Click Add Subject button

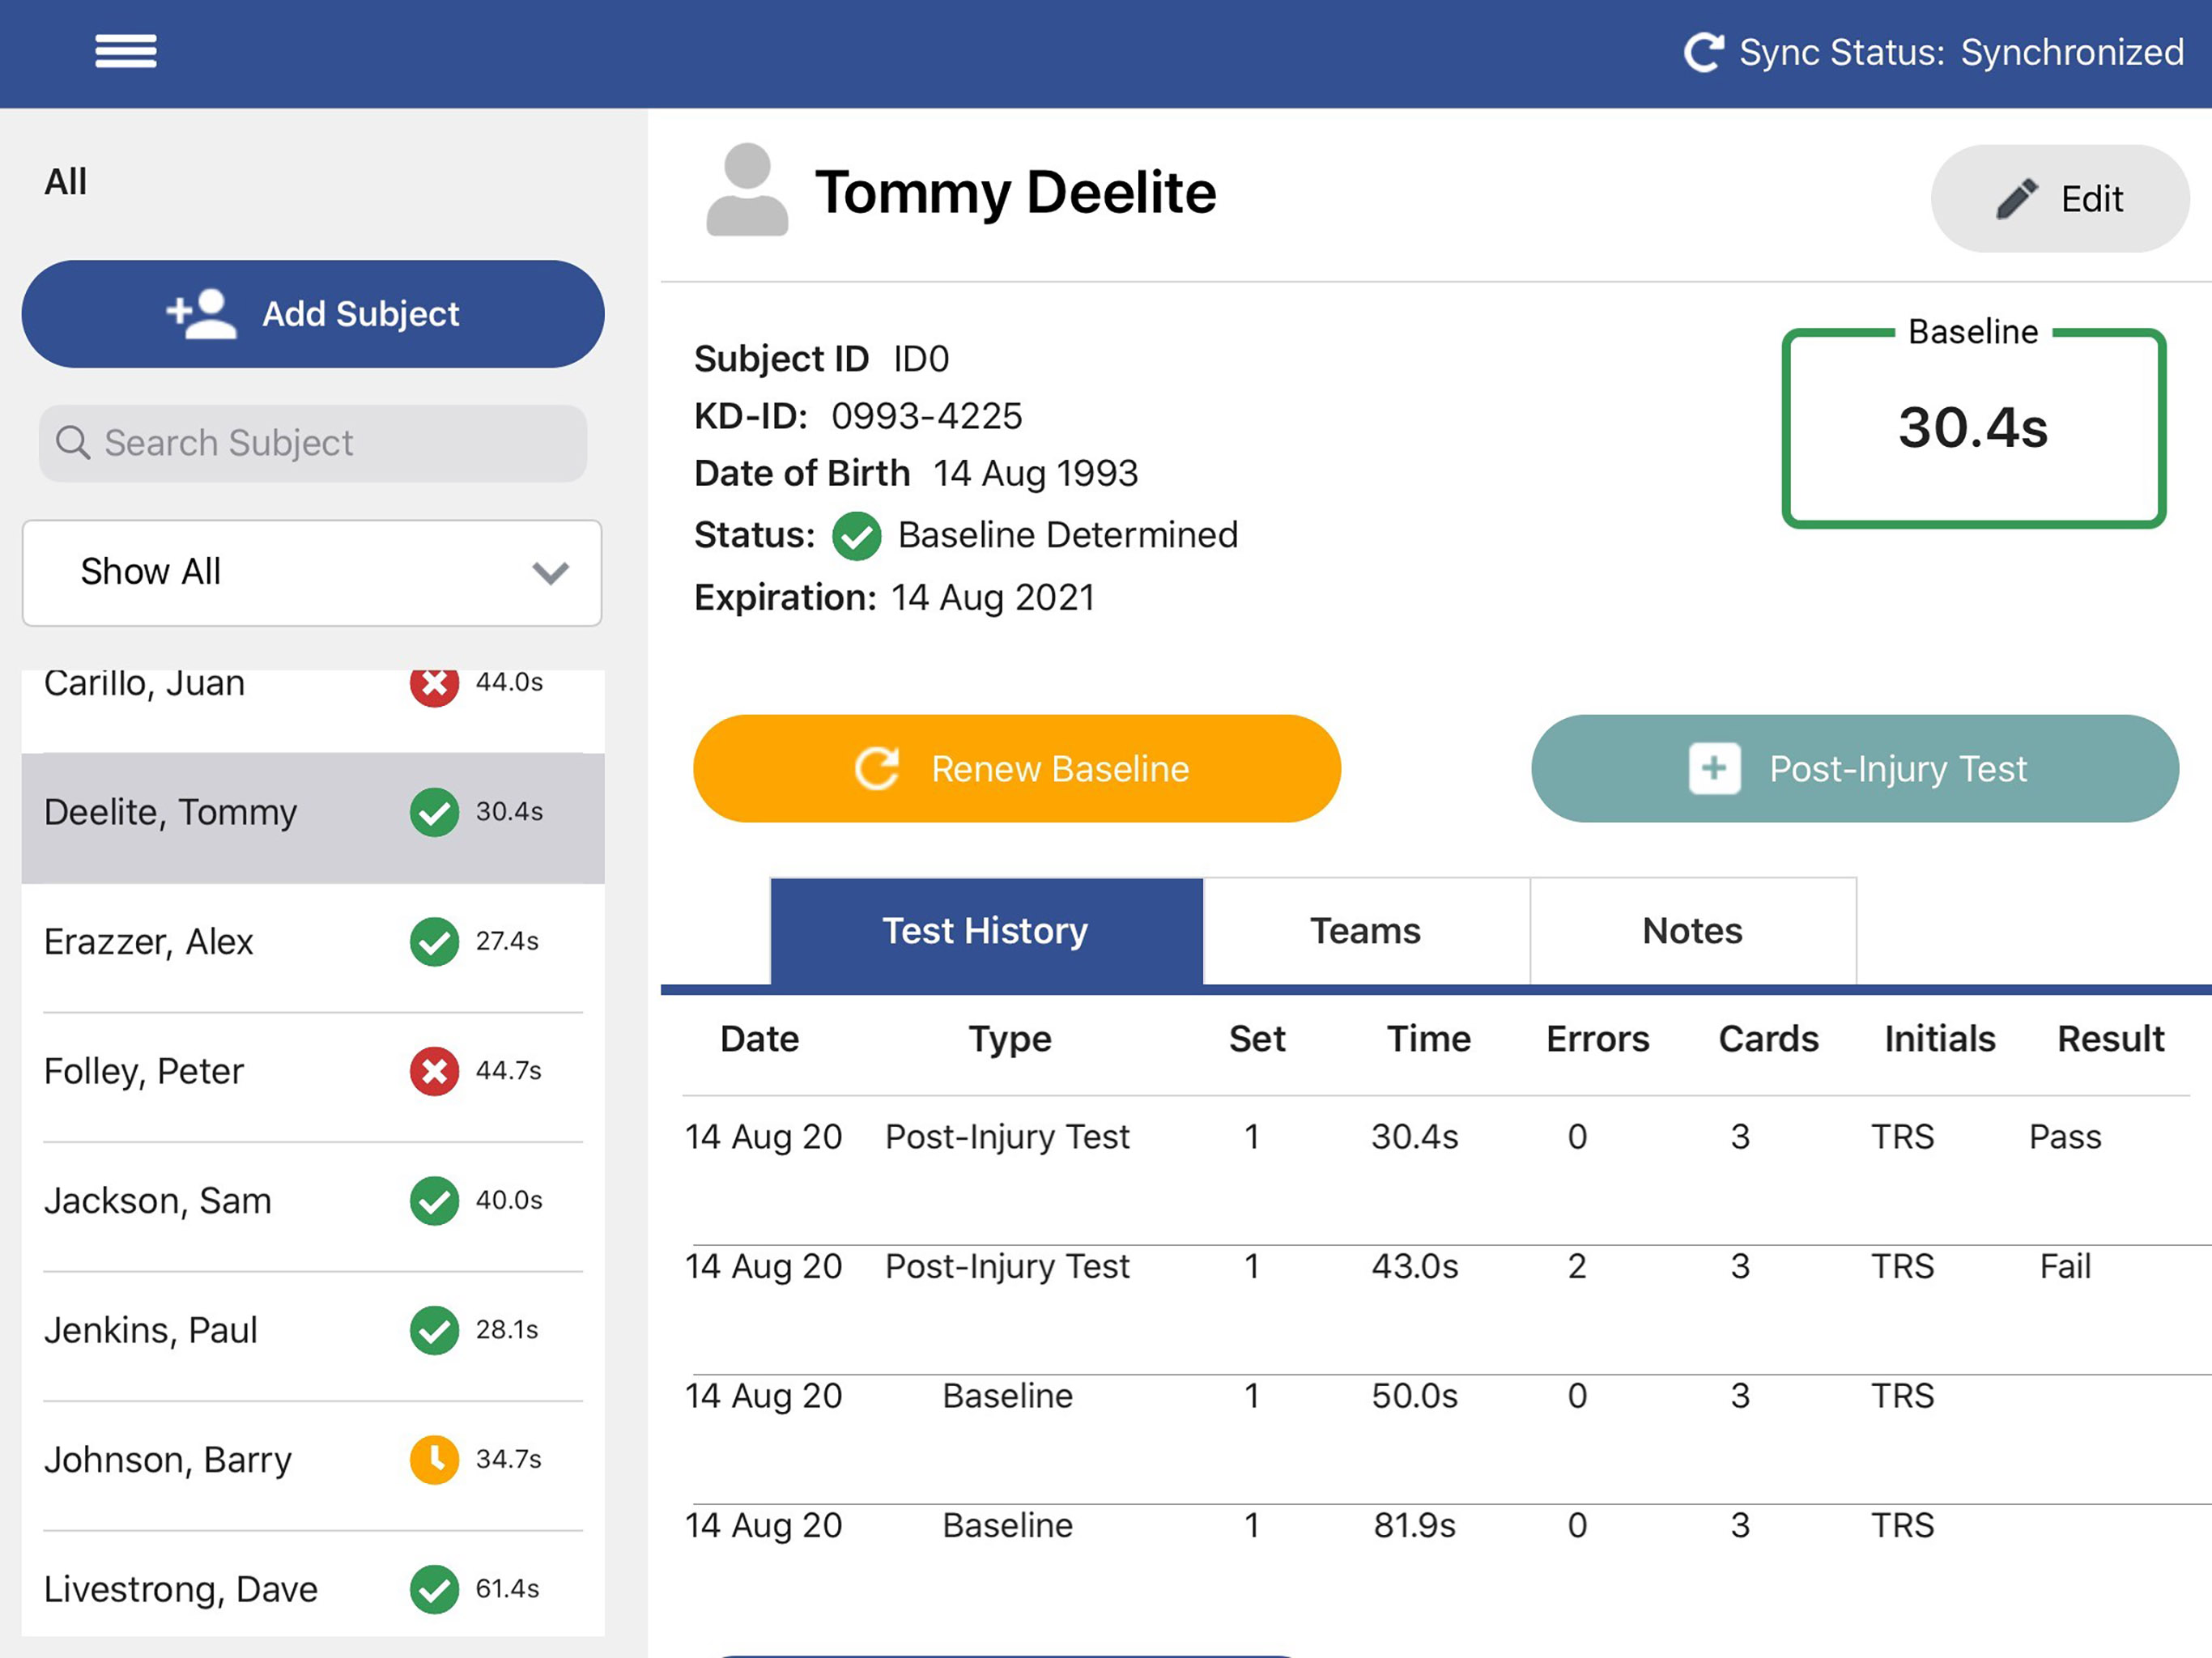click(x=313, y=314)
